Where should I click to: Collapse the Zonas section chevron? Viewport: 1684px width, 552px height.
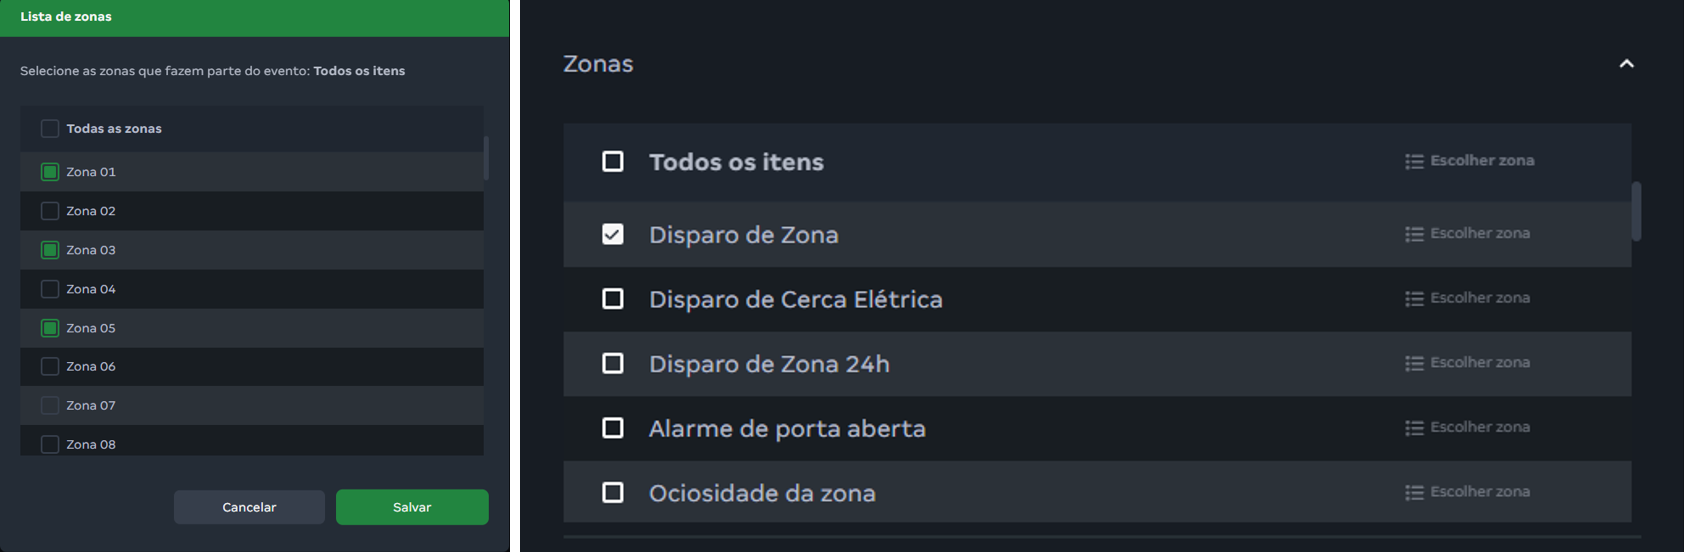point(1626,64)
